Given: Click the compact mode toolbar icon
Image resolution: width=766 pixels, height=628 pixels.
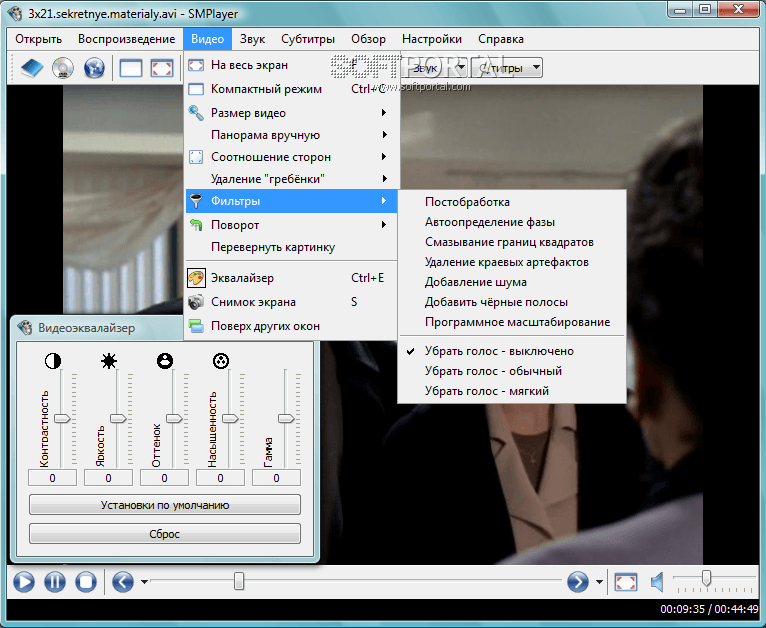Looking at the screenshot, I should tap(130, 68).
